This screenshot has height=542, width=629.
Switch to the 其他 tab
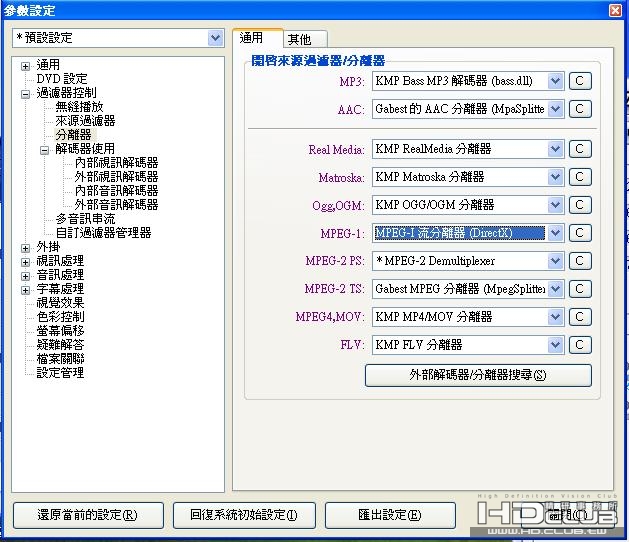pyautogui.click(x=305, y=39)
